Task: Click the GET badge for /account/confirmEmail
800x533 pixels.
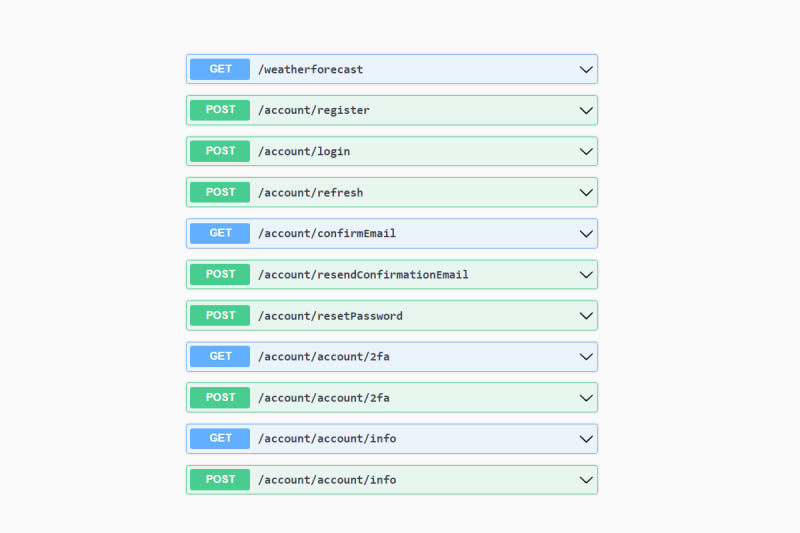Action: point(220,233)
